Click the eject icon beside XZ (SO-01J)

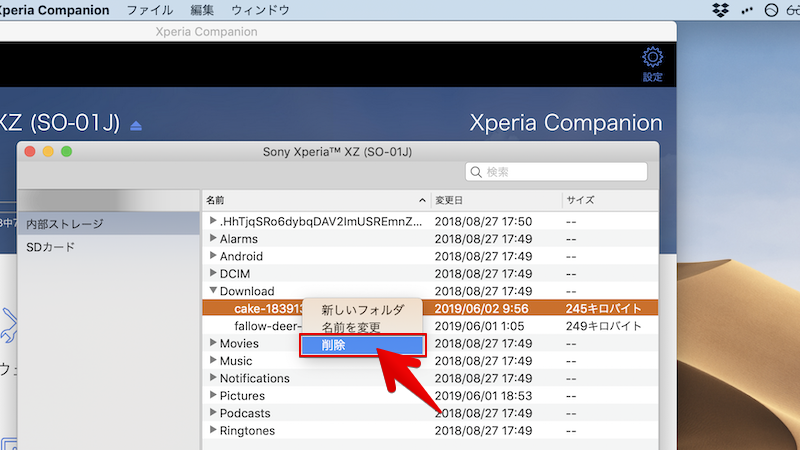click(136, 125)
